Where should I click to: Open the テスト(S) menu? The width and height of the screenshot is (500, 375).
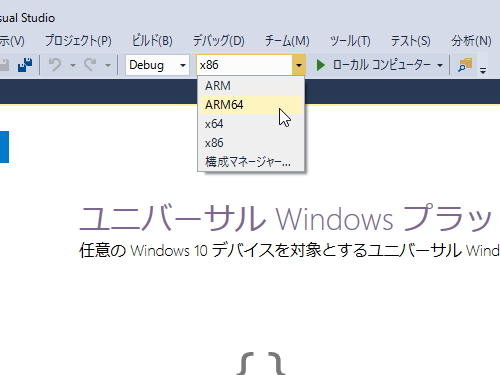pyautogui.click(x=410, y=41)
